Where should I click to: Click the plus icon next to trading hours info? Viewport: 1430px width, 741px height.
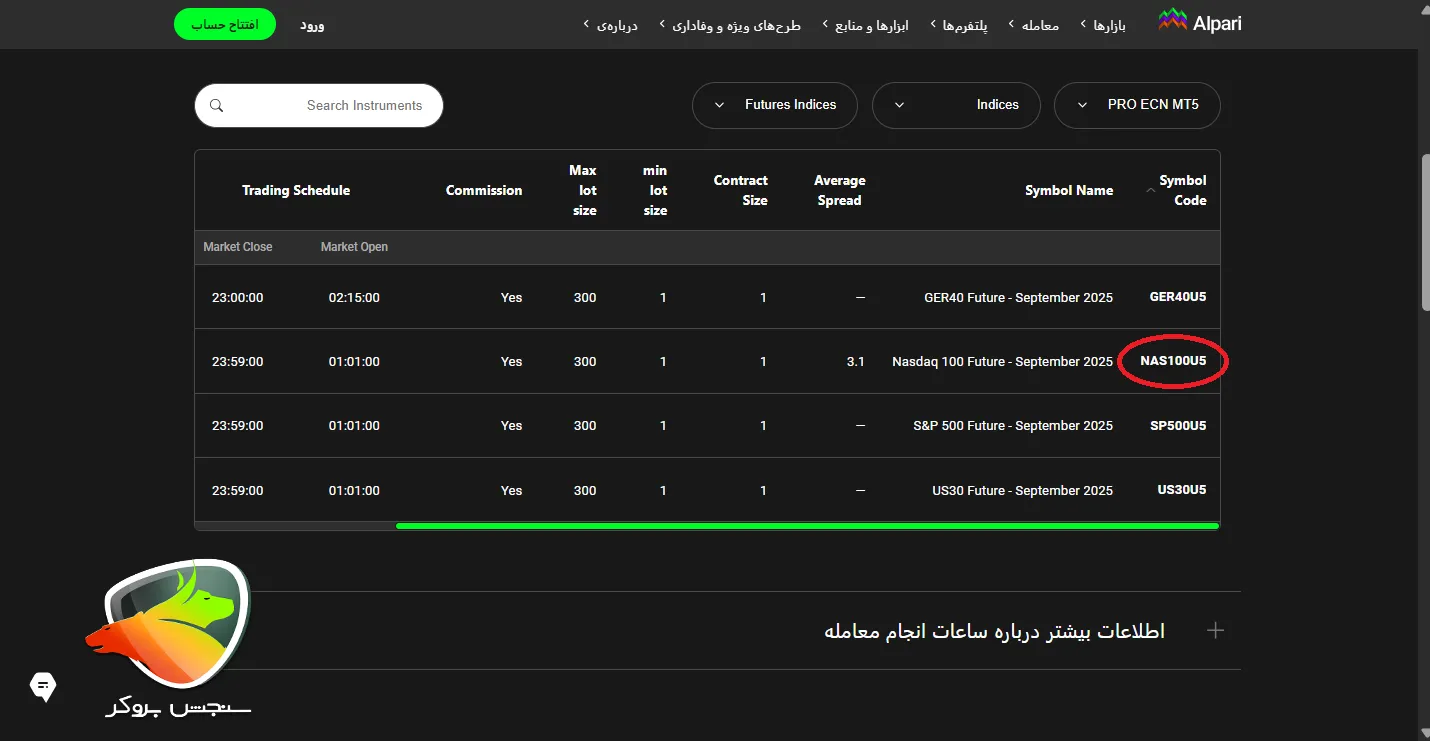pos(1215,631)
